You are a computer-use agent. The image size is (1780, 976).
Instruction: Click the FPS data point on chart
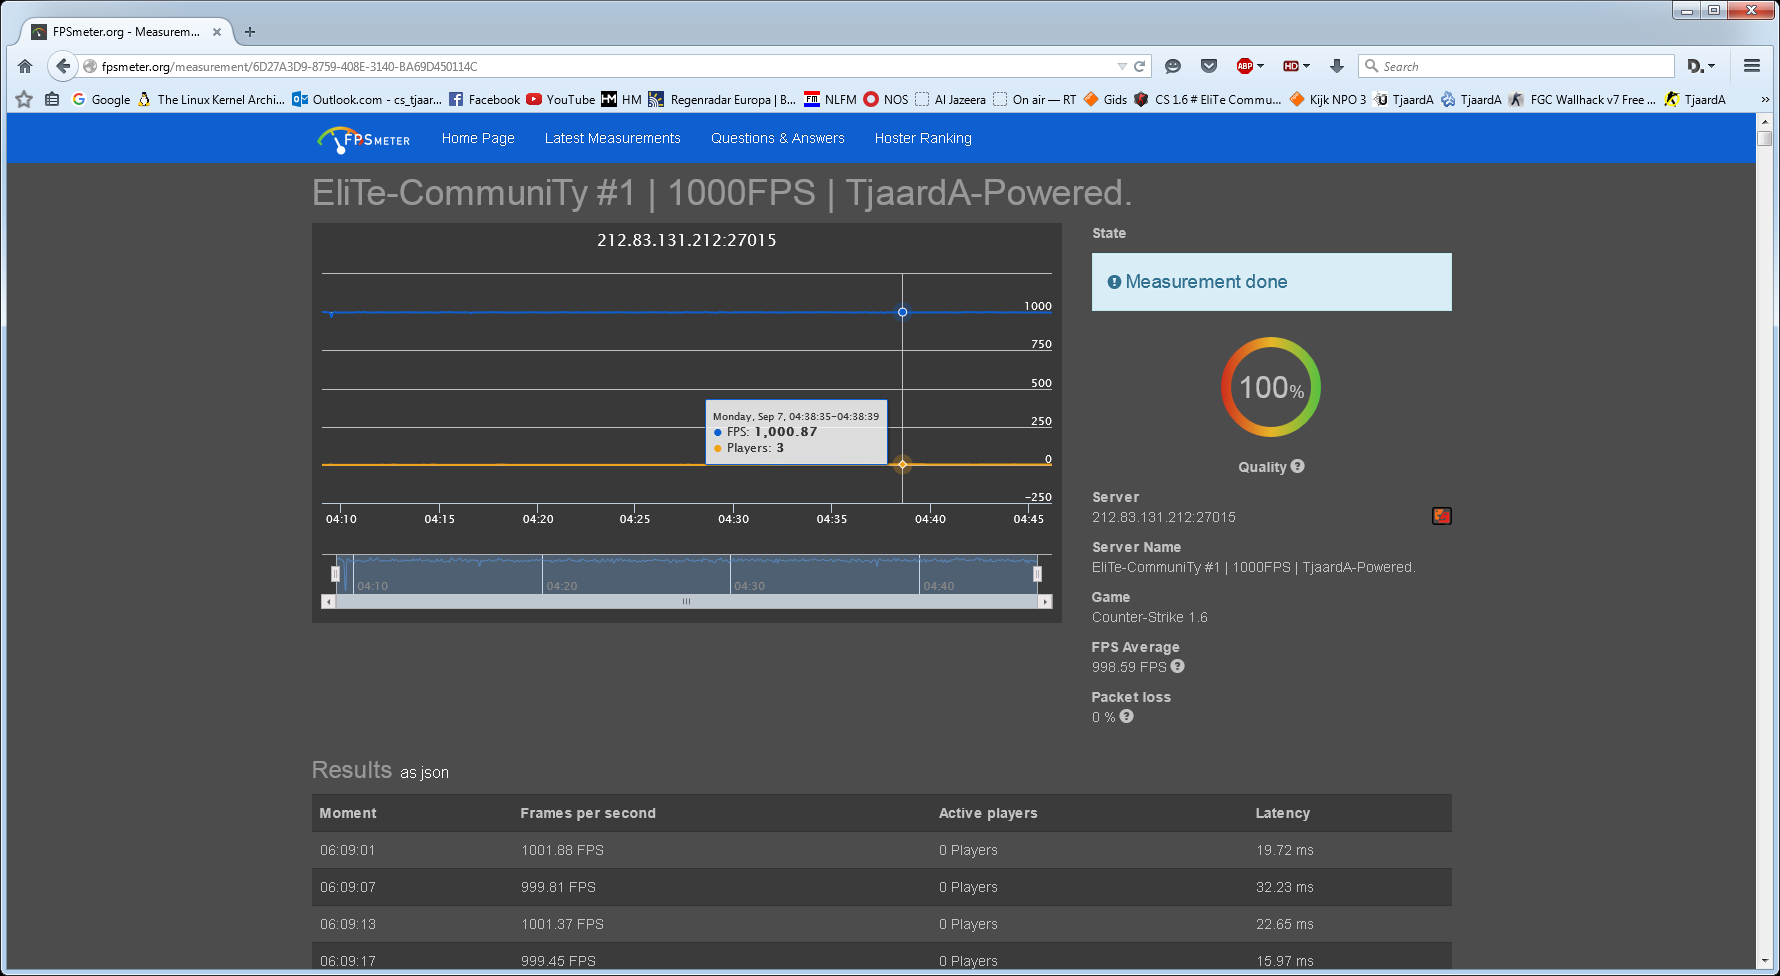coord(902,312)
